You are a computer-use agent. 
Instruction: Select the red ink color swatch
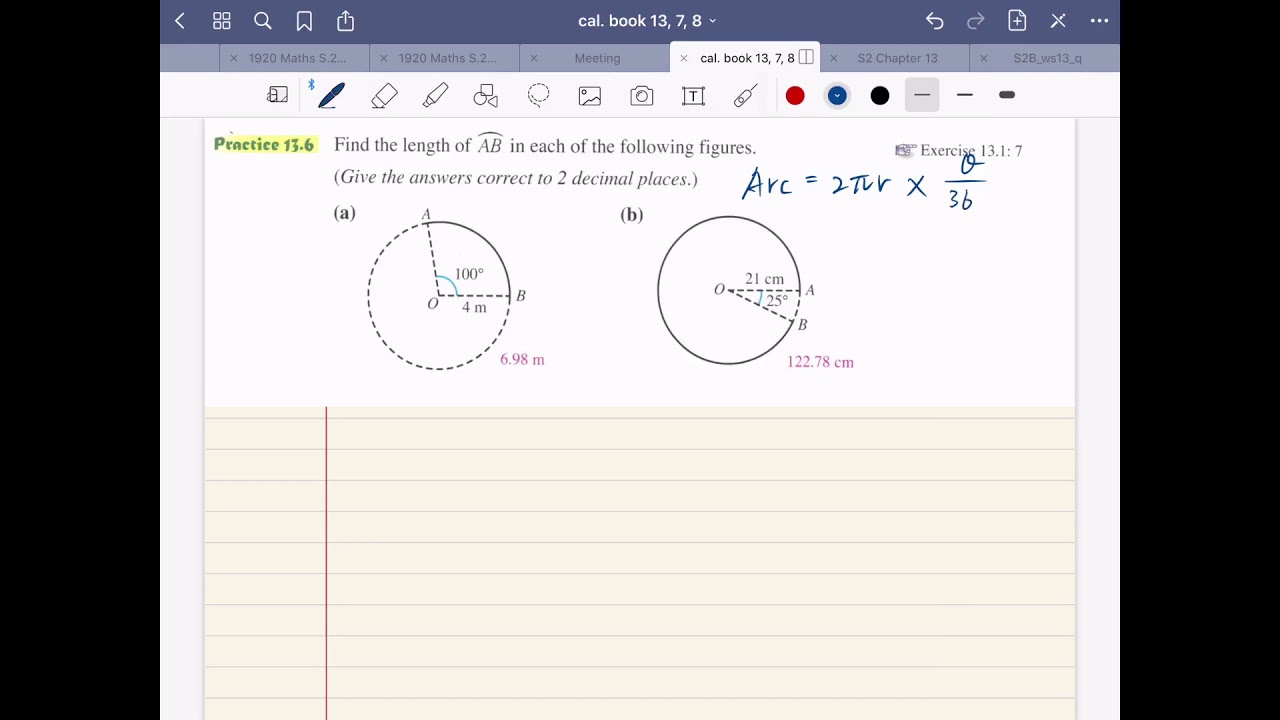[x=795, y=95]
